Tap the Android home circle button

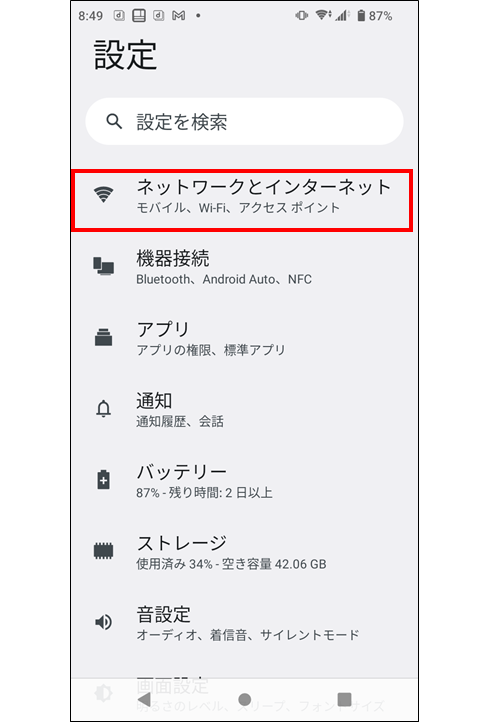[245, 699]
